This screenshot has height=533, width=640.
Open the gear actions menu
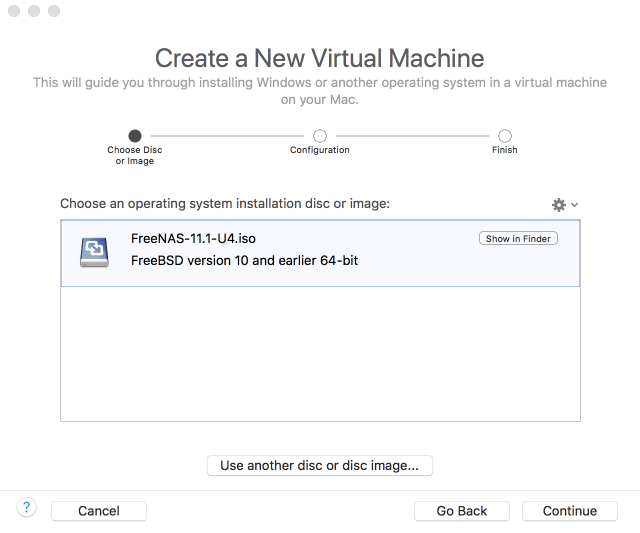pos(564,204)
